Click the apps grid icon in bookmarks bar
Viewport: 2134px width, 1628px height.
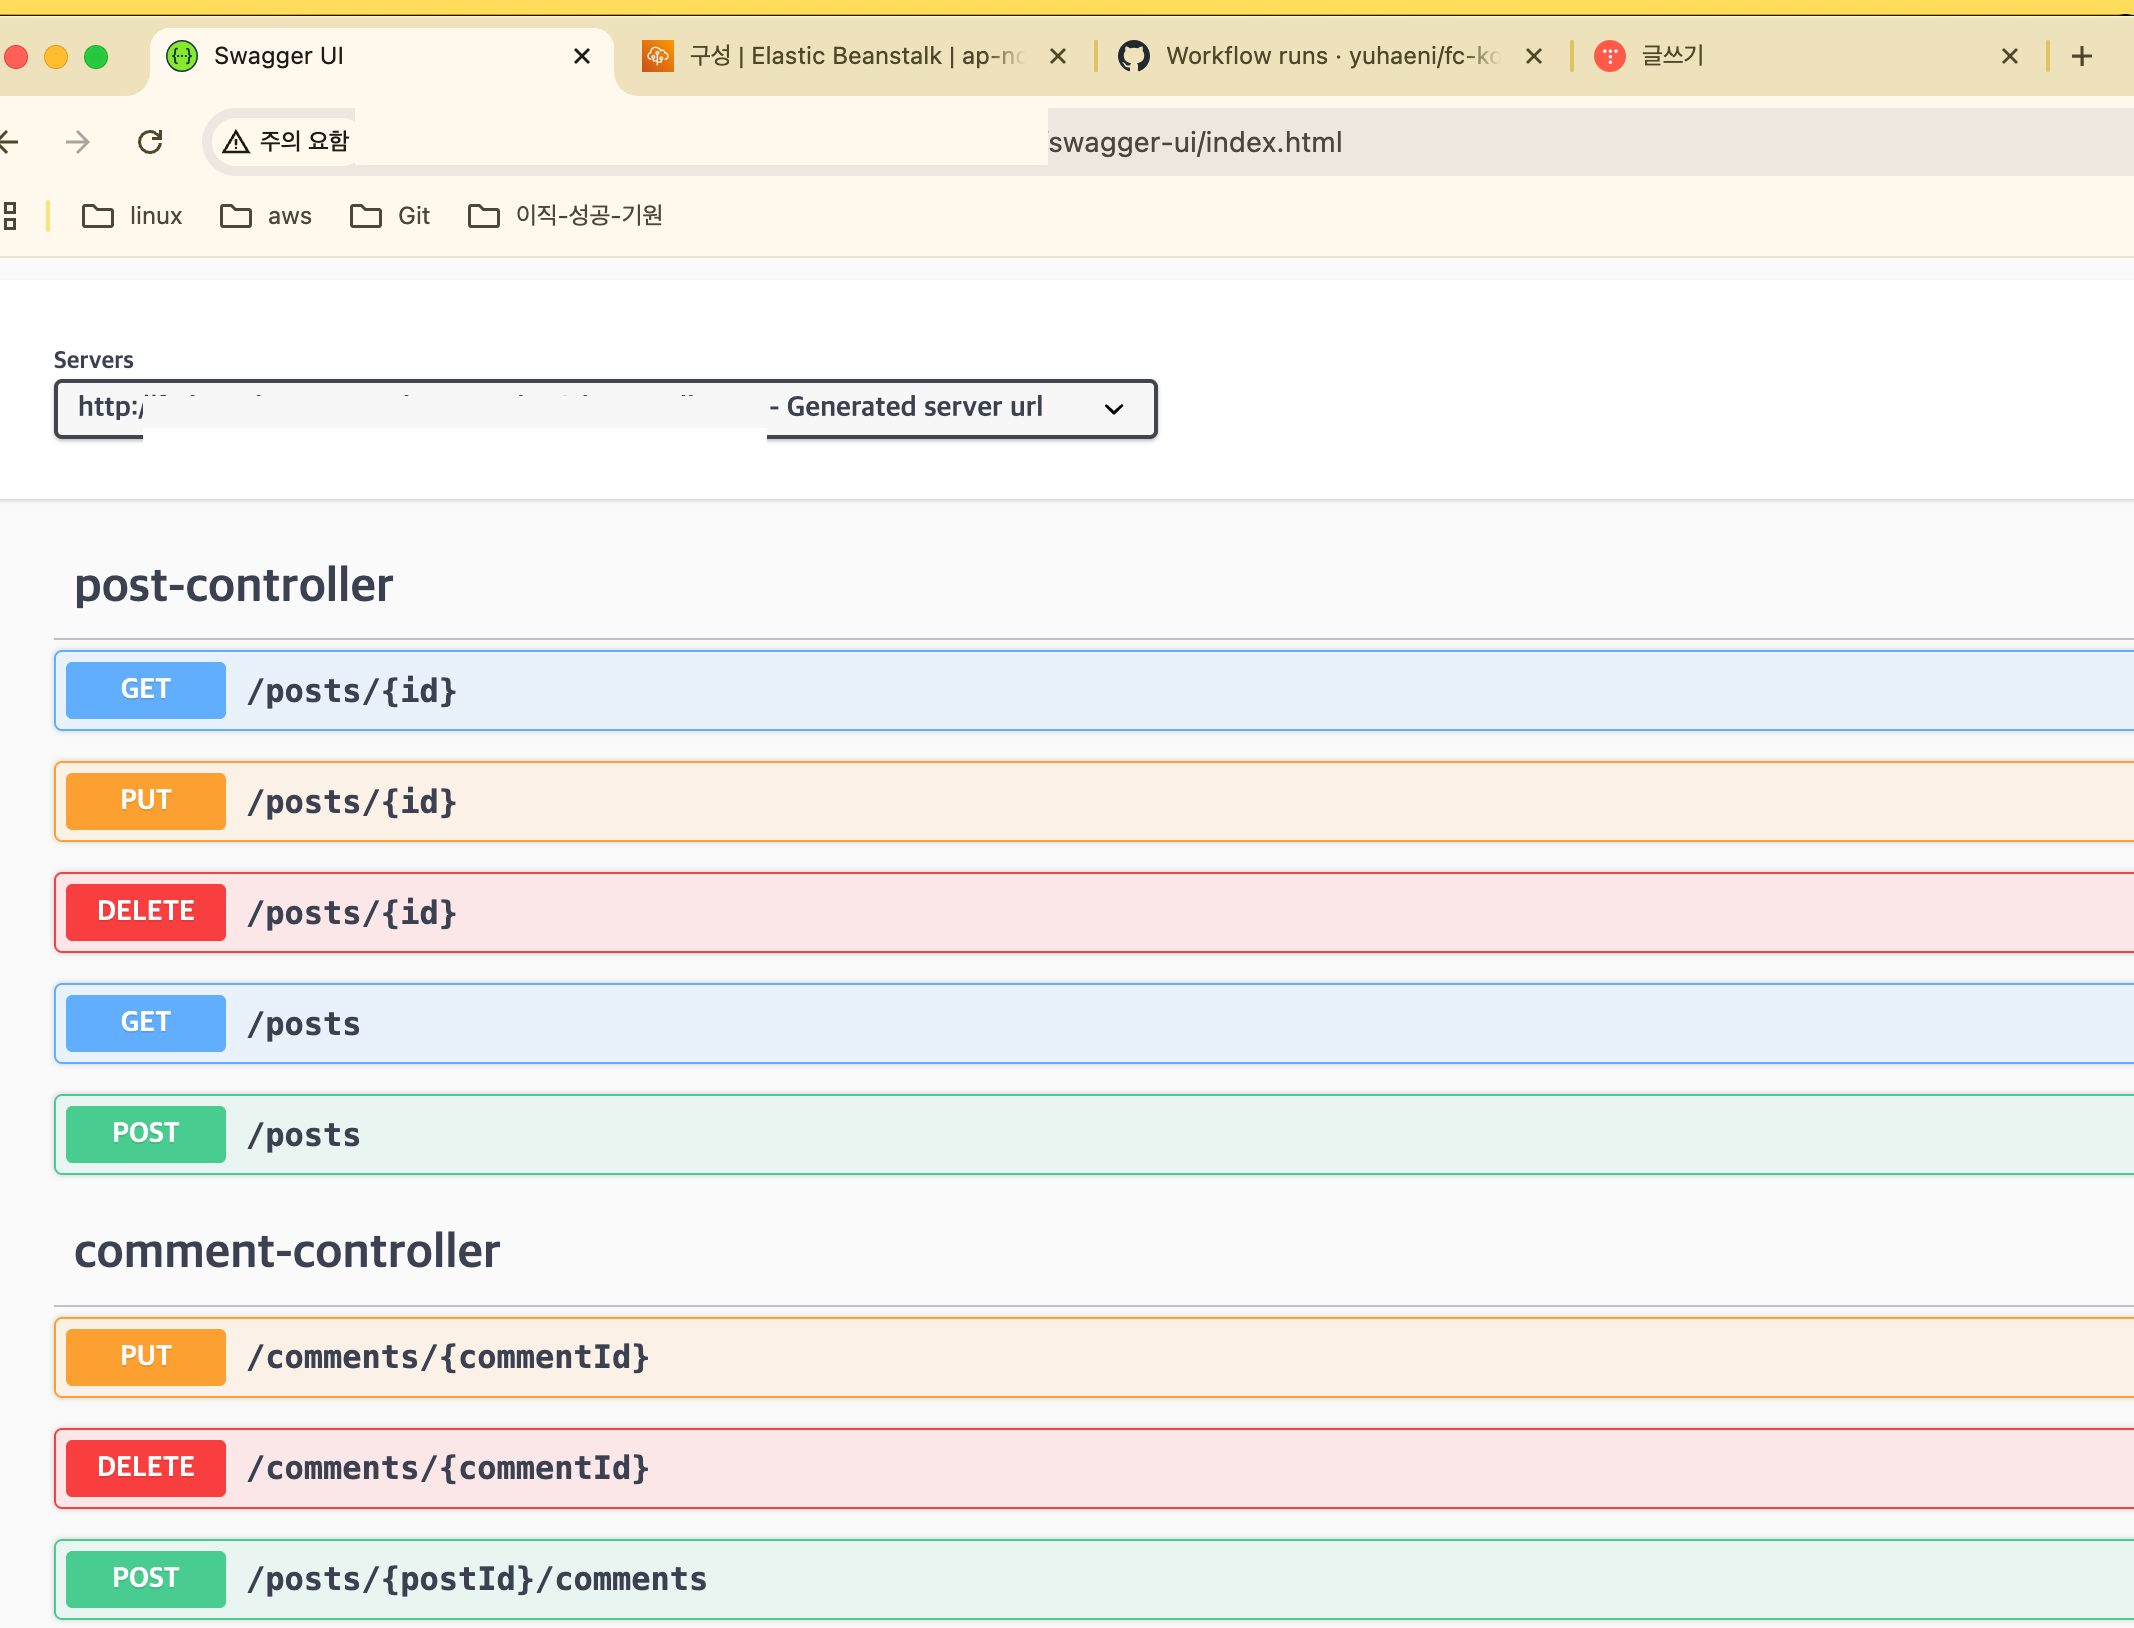coord(10,216)
